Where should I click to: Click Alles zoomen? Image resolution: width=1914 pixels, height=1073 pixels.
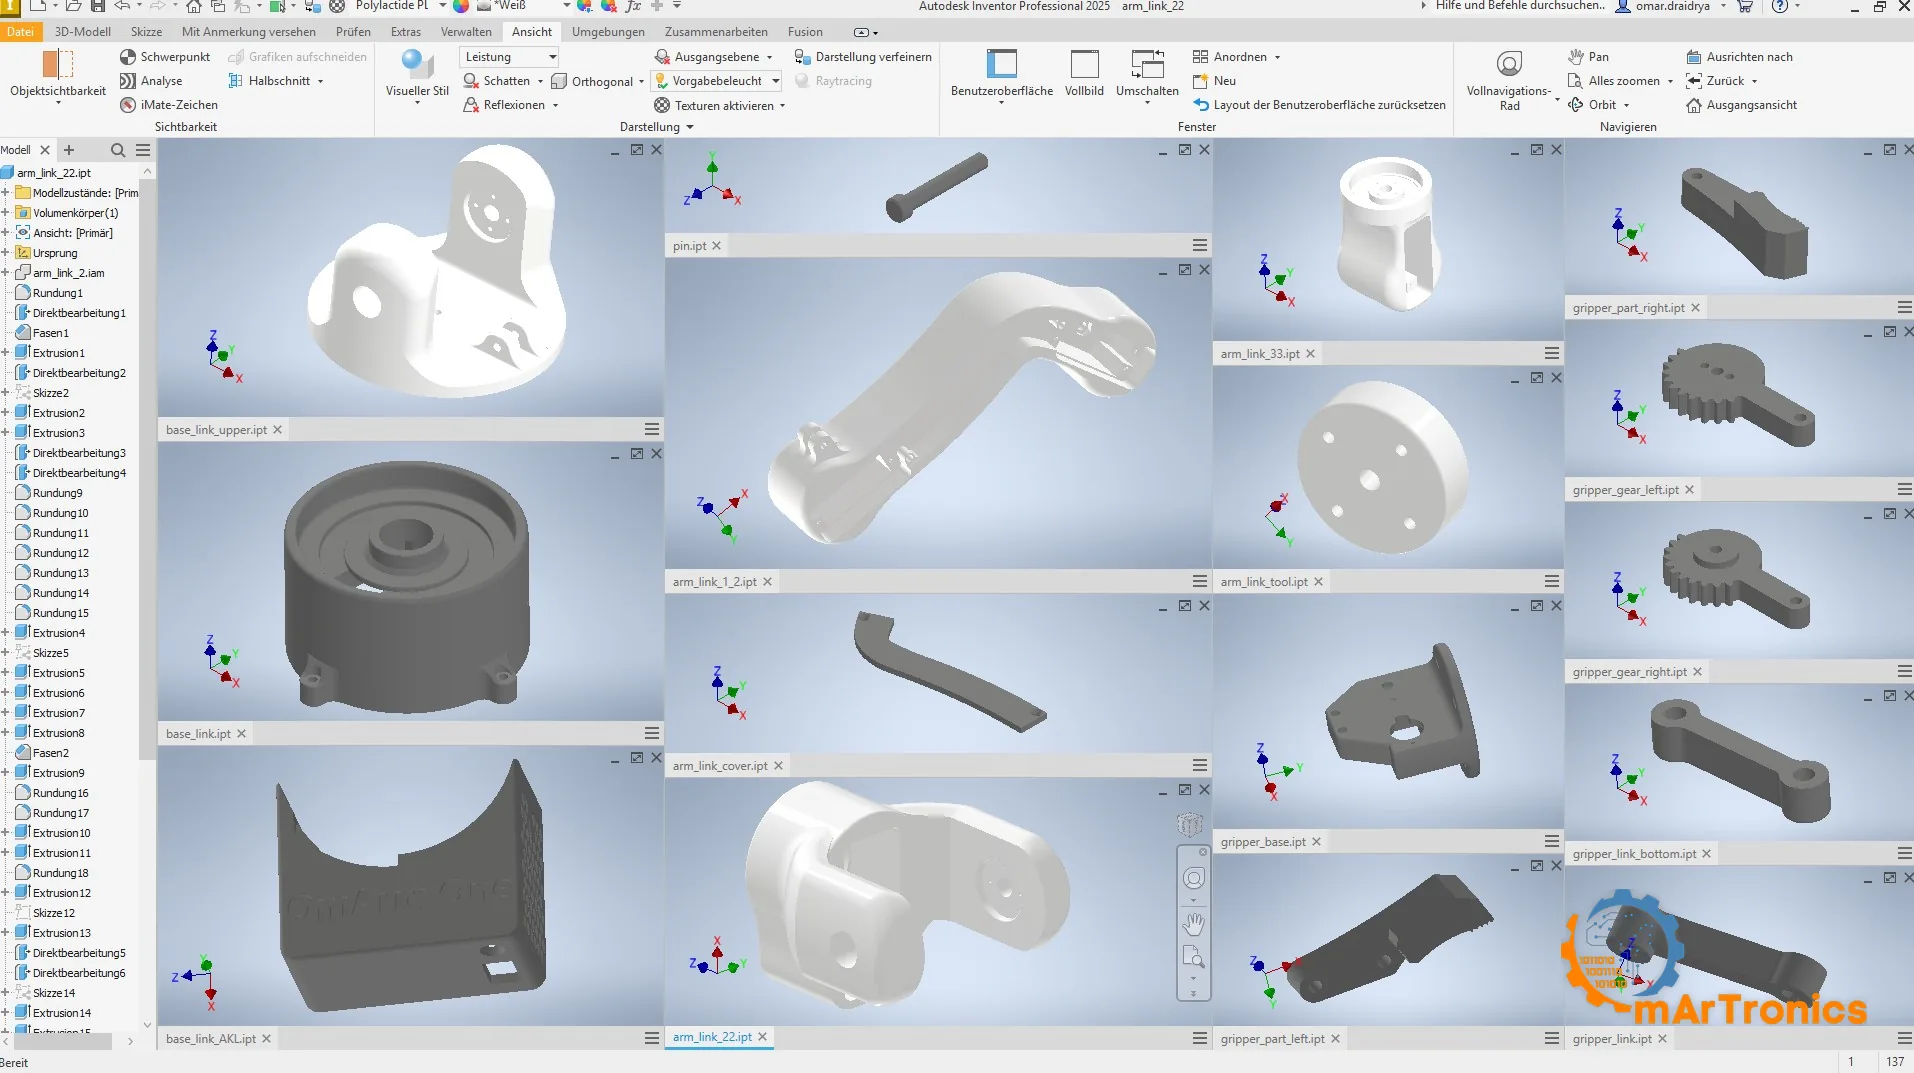[x=1613, y=81]
